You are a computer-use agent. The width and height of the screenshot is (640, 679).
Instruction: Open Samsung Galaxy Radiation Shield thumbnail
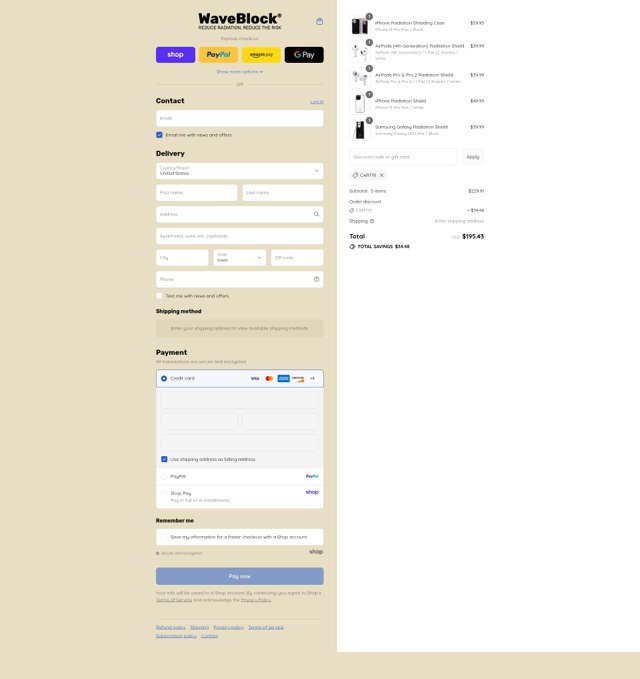click(360, 129)
